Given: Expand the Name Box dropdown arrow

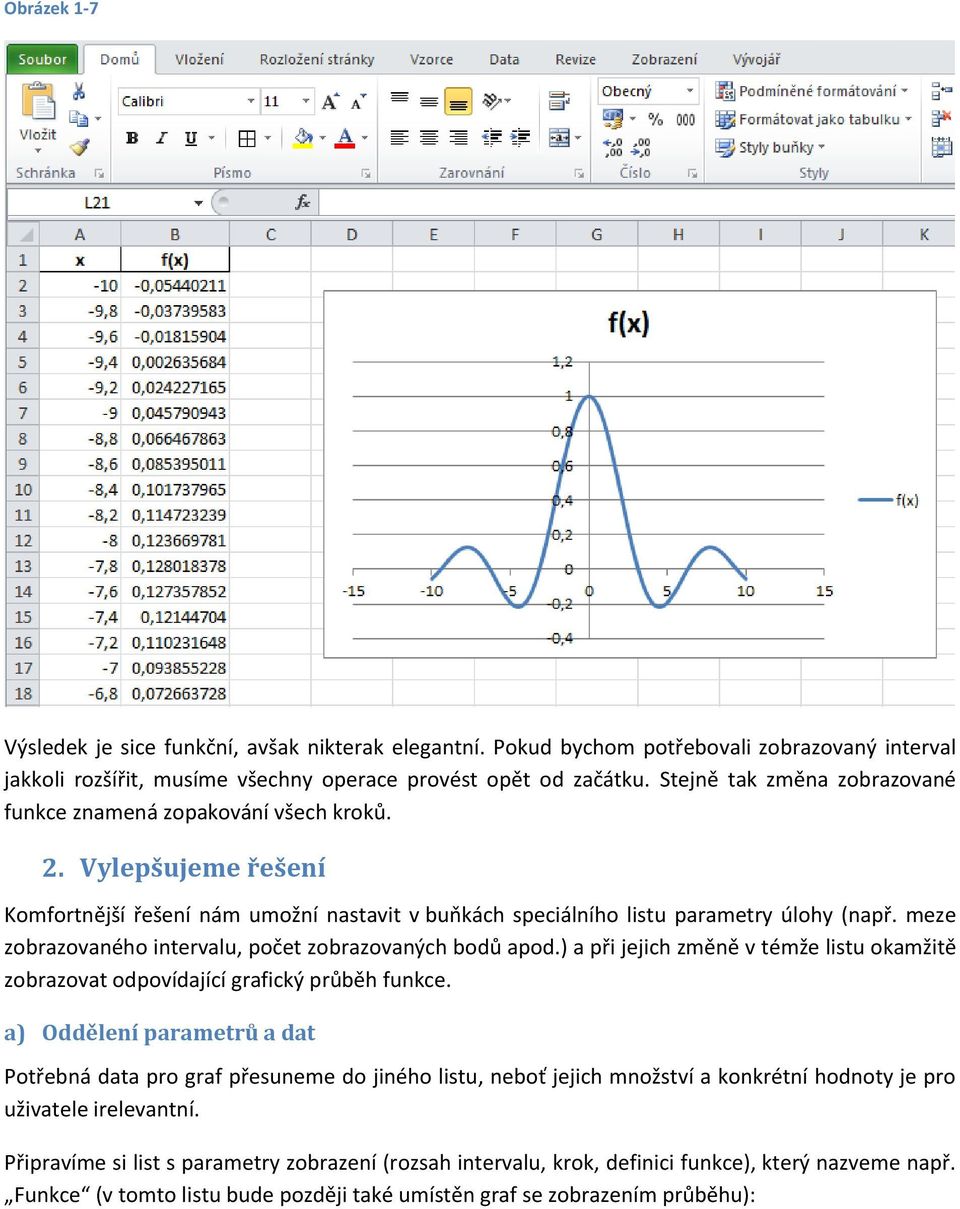Looking at the screenshot, I should coord(199,202).
